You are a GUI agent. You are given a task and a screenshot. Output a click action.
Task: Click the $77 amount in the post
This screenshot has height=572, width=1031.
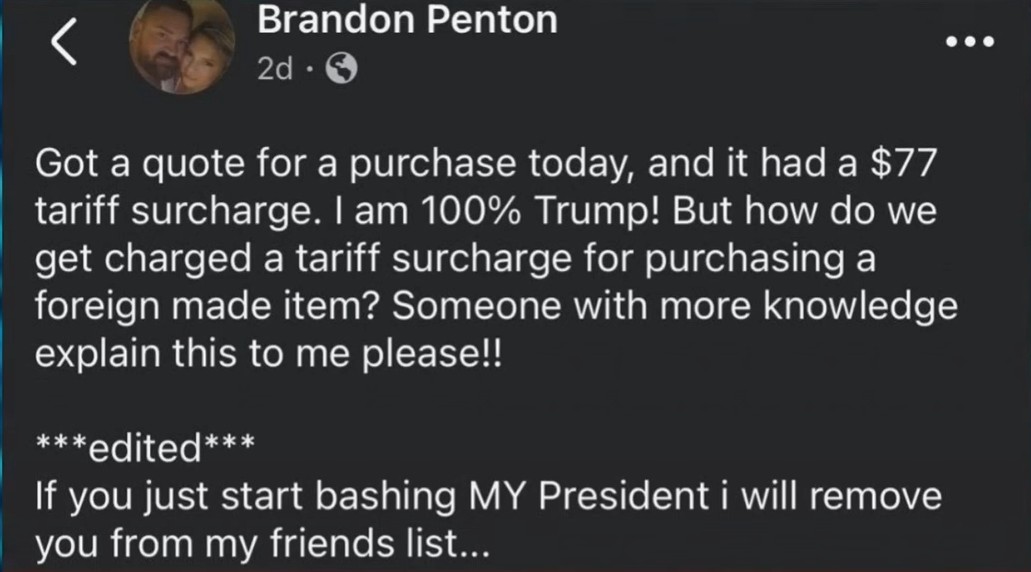tap(902, 163)
